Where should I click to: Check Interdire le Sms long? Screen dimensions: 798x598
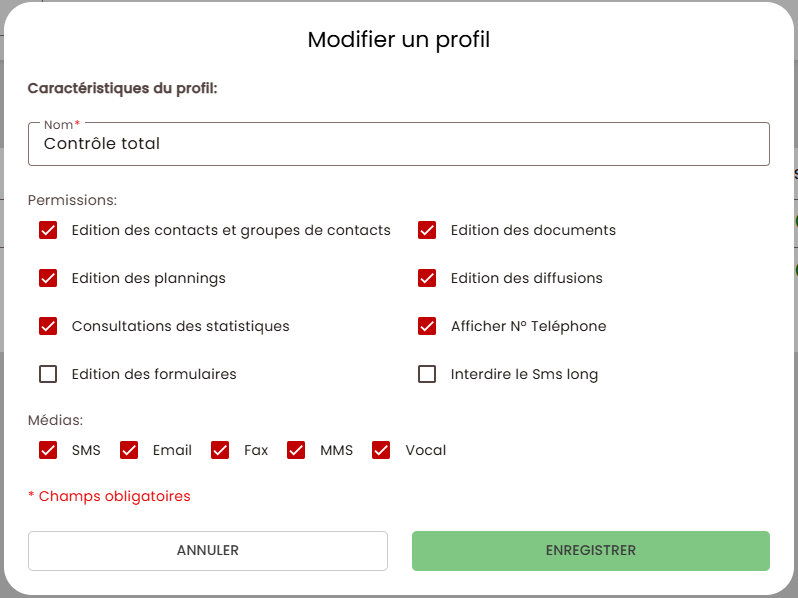427,374
